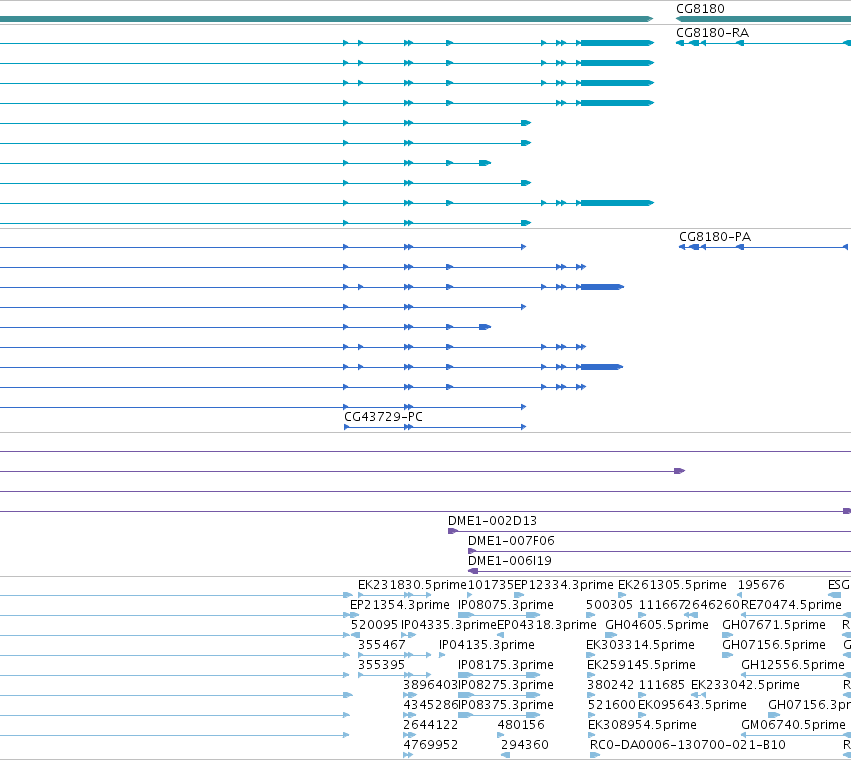851x760 pixels.
Task: Select the purple exon glyph under DME1-006I19
Action: [x=473, y=571]
